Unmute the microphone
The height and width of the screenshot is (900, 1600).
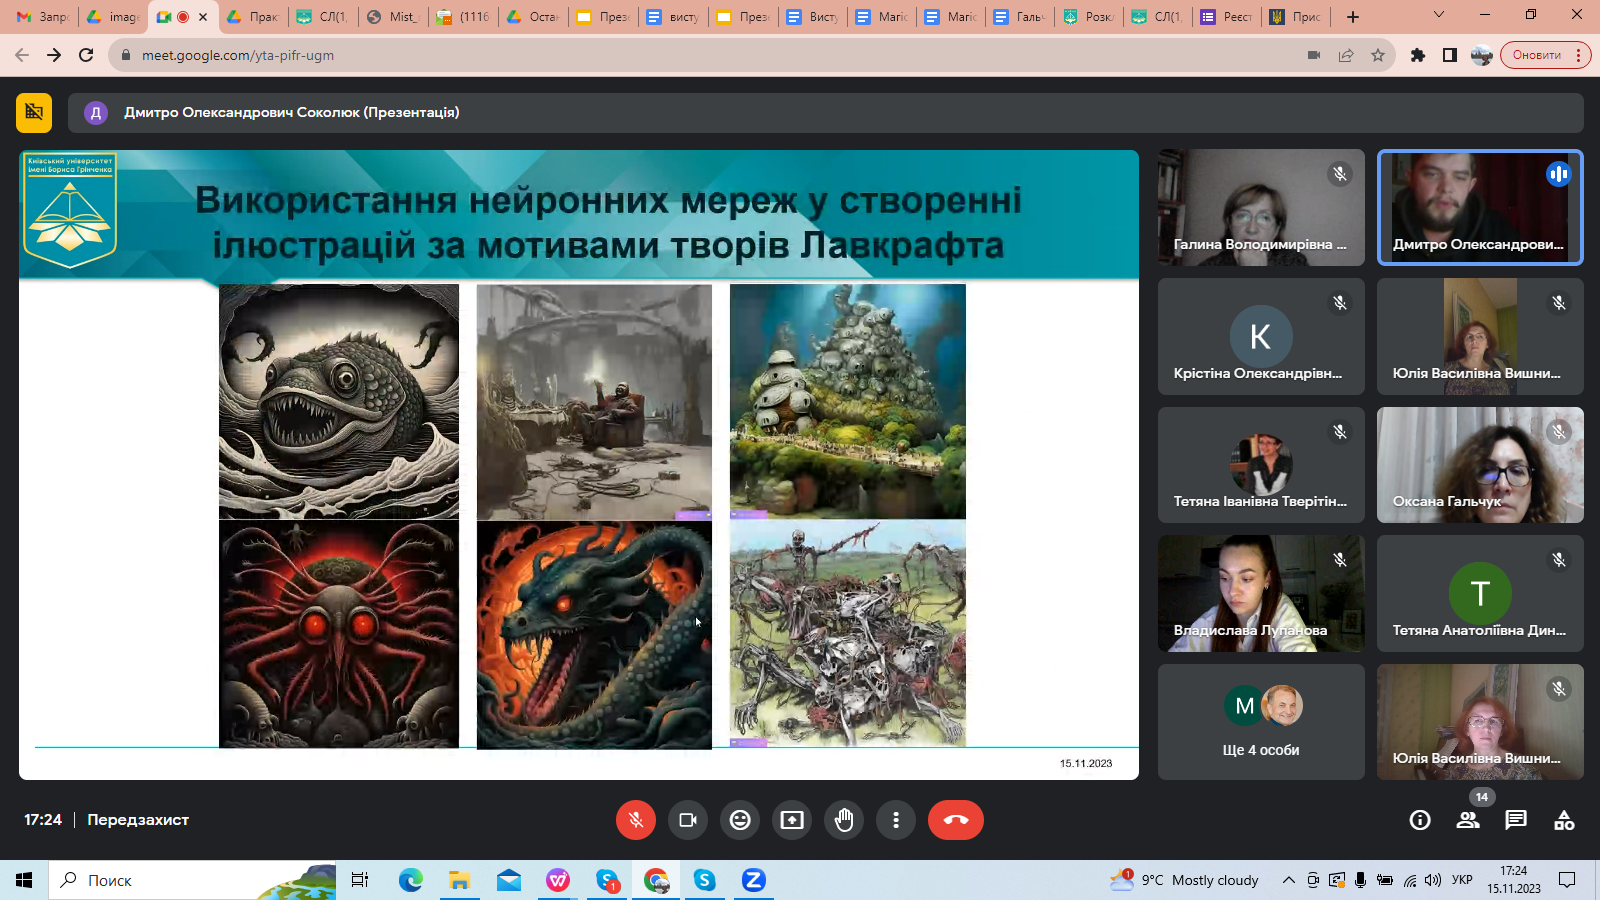coord(635,820)
